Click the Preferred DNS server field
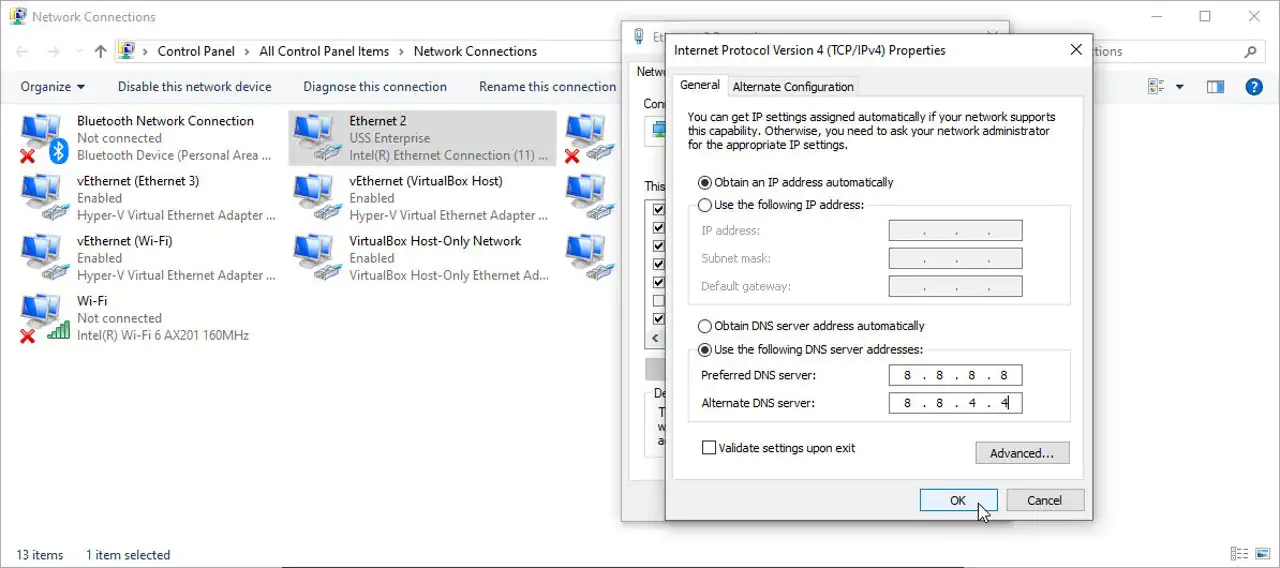This screenshot has height=568, width=1280. (x=955, y=376)
